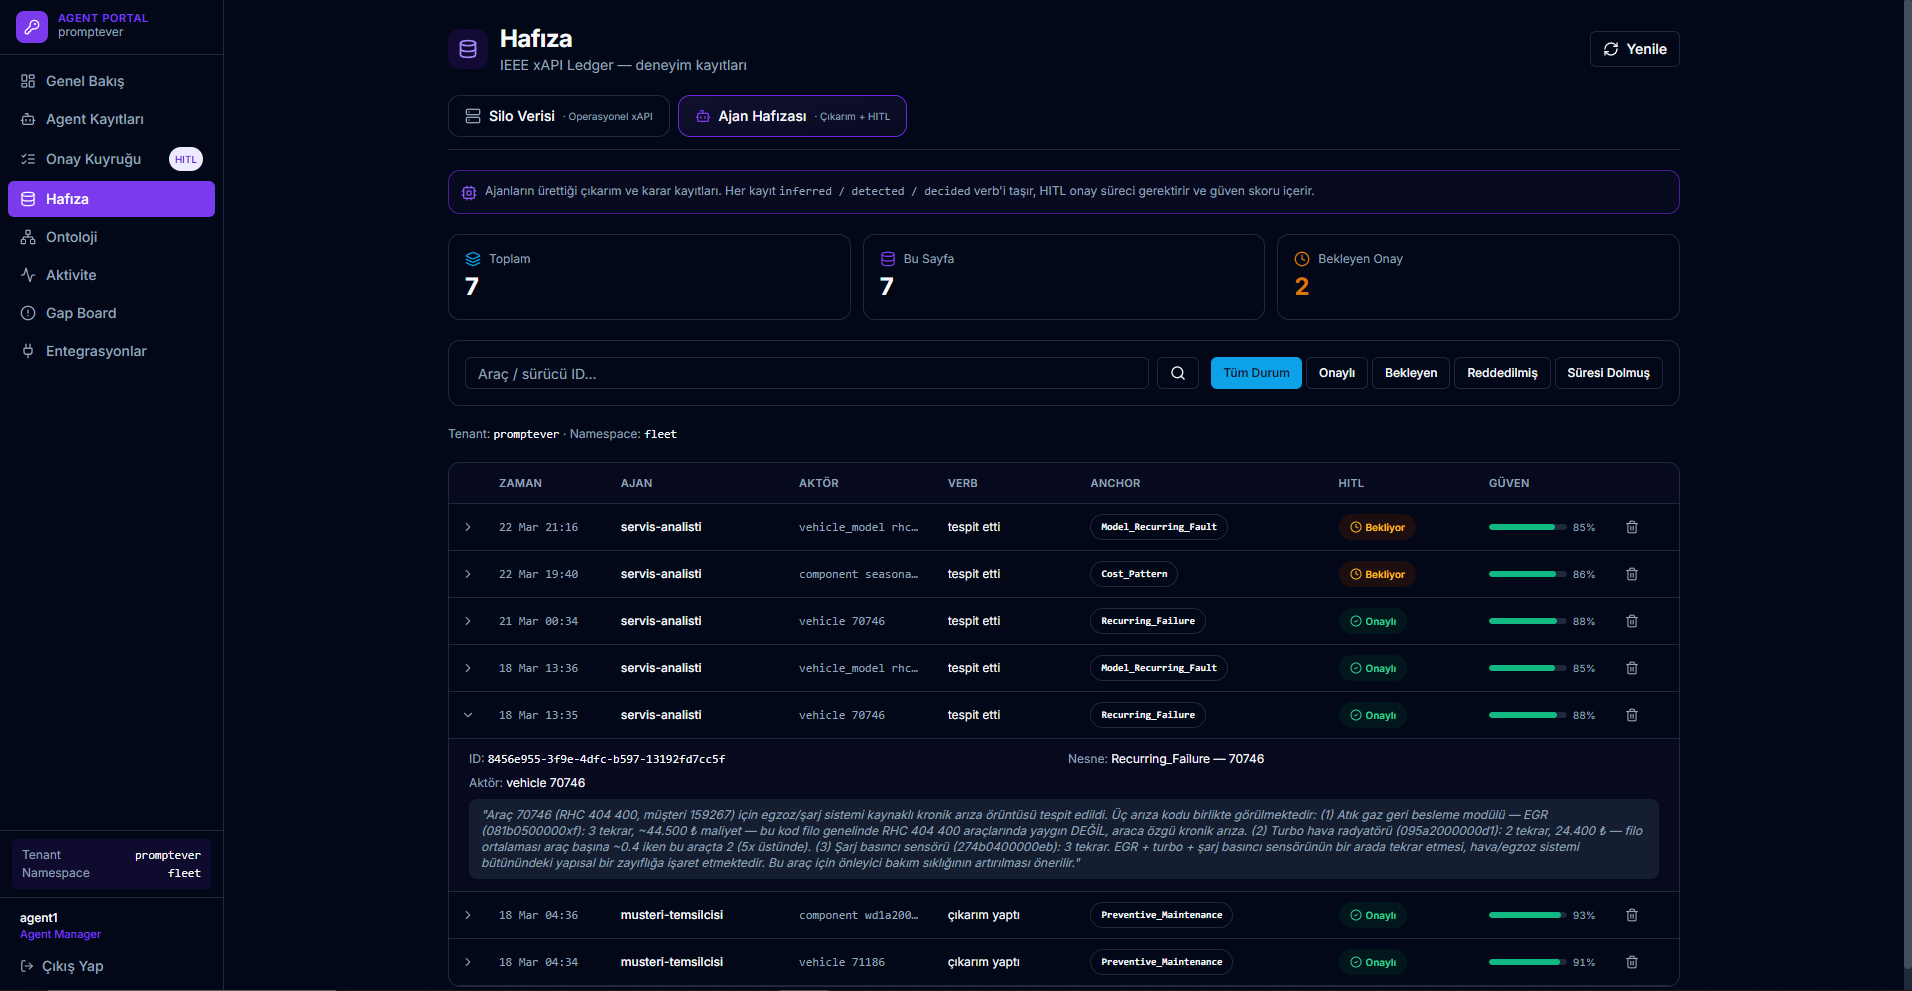Select the Ajan Hafızası tab
This screenshot has height=991, width=1912.
pyautogui.click(x=792, y=116)
